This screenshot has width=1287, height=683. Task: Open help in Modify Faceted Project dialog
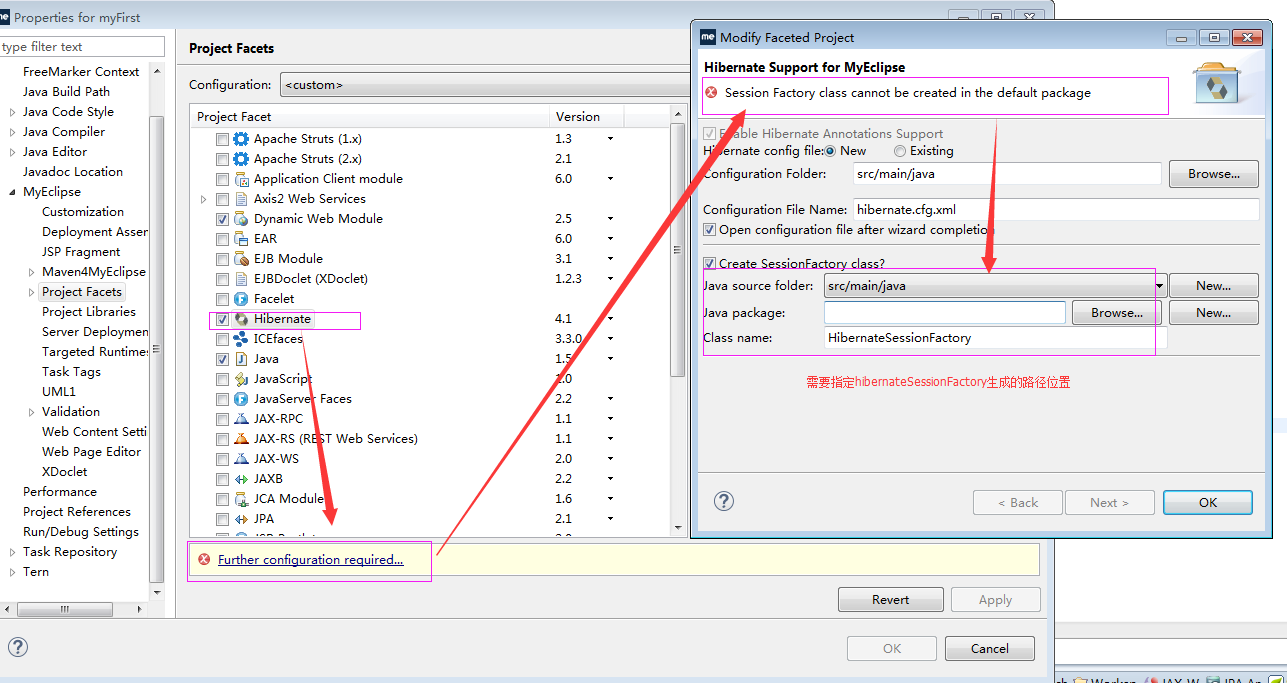725,502
